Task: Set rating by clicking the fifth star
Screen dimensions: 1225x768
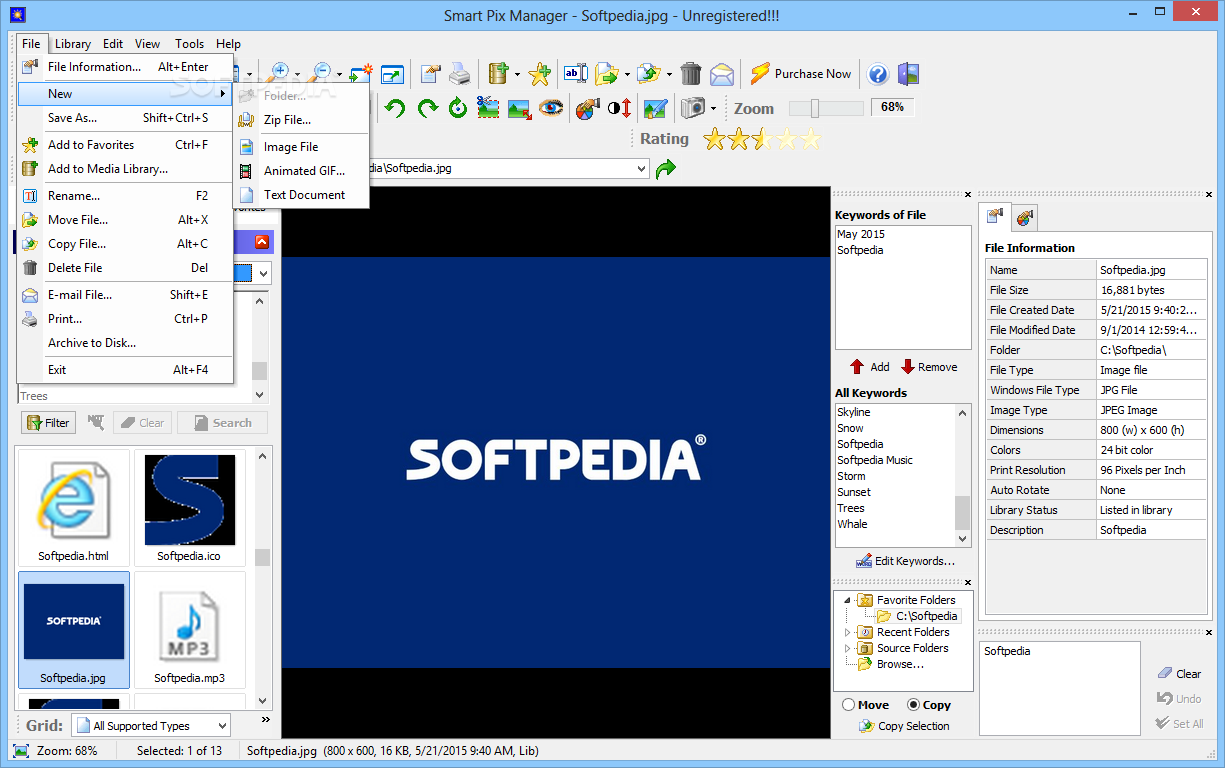Action: pos(809,139)
